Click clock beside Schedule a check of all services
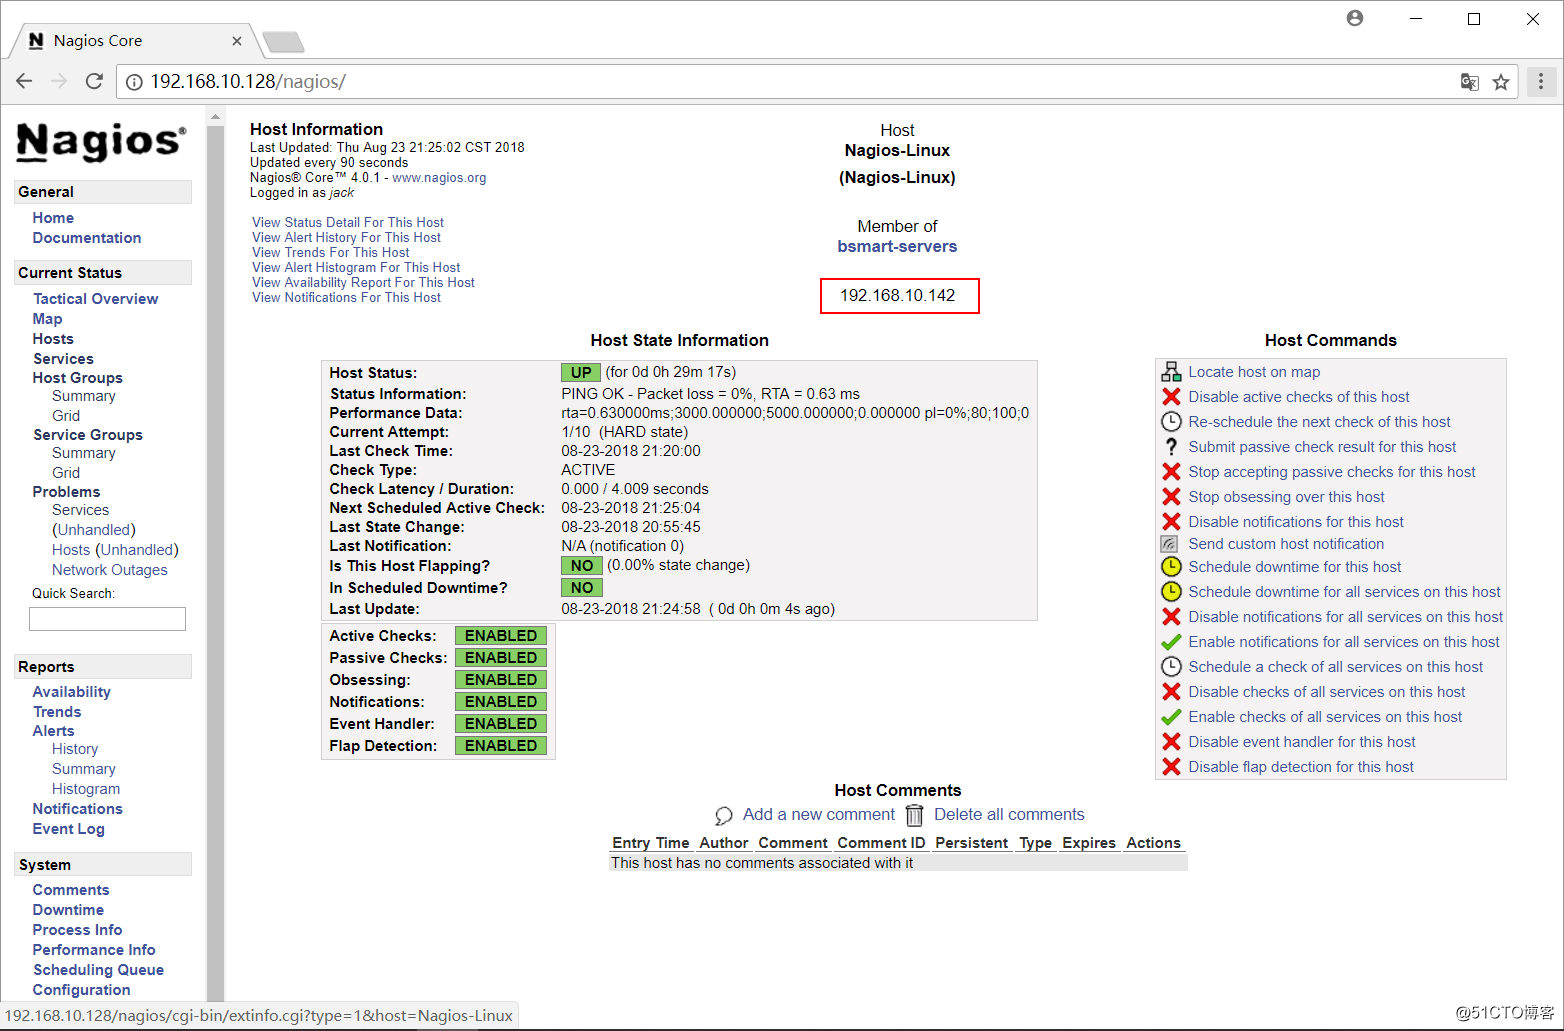1564x1031 pixels. pos(1171,667)
